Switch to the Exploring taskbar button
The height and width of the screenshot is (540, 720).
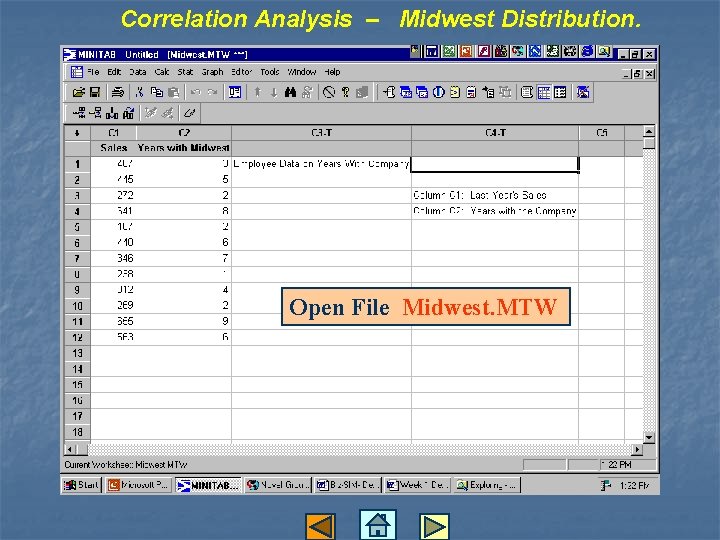487,485
